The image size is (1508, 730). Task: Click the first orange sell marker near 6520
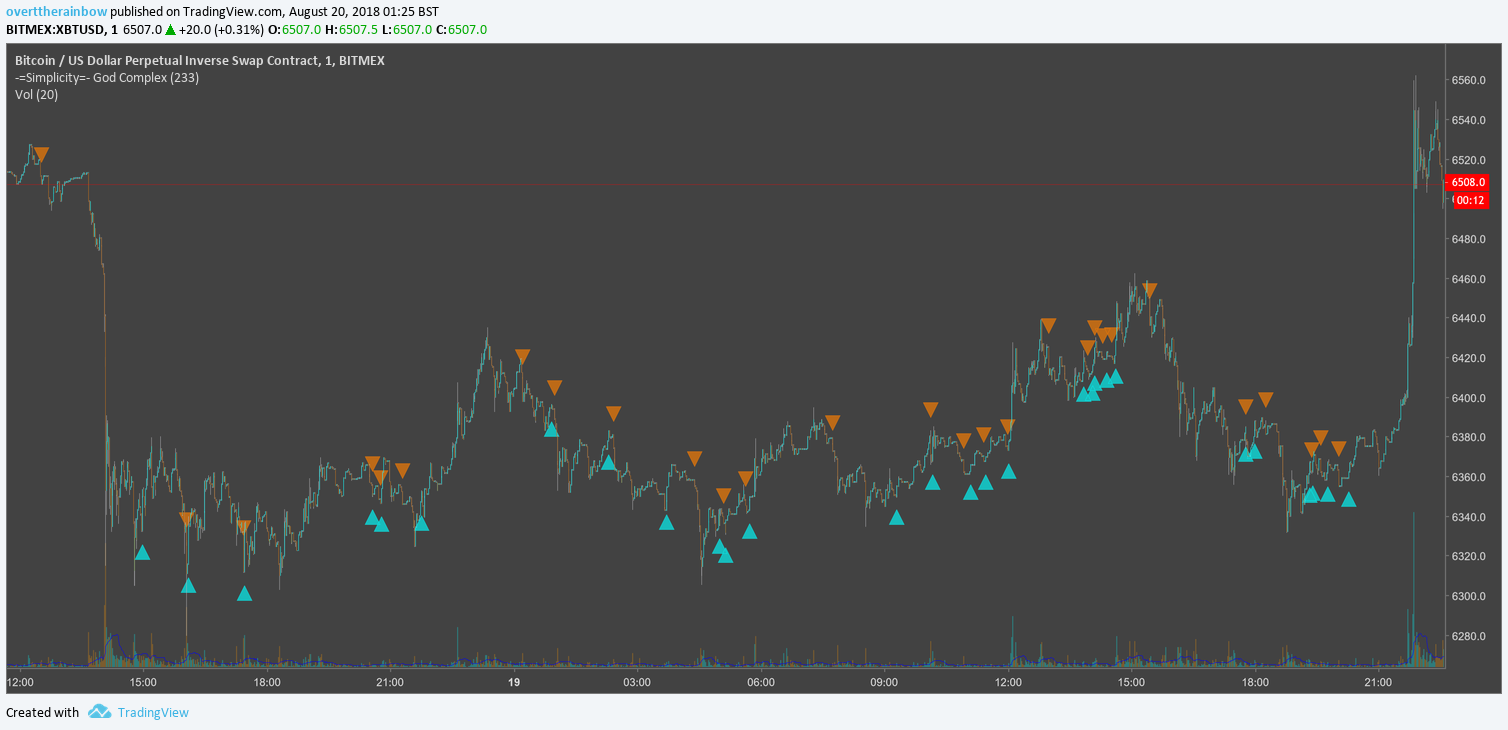[41, 155]
